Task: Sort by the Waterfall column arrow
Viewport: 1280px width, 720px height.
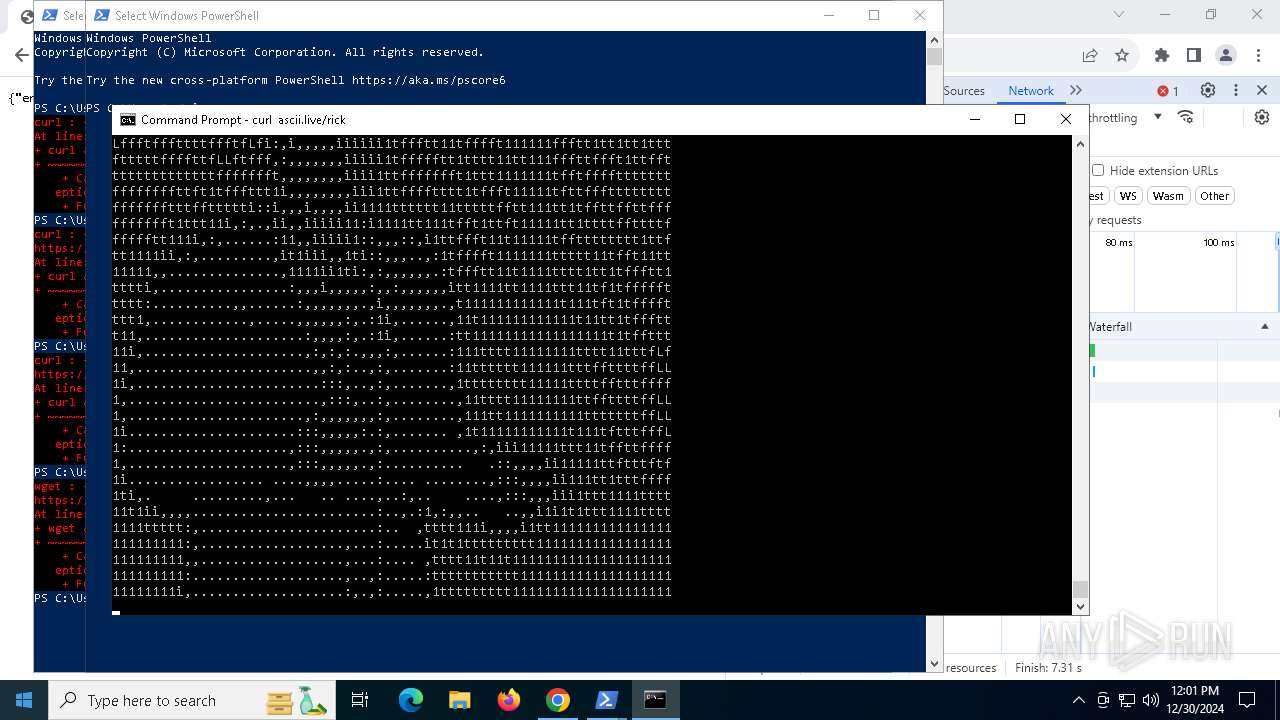Action: coord(1264,327)
